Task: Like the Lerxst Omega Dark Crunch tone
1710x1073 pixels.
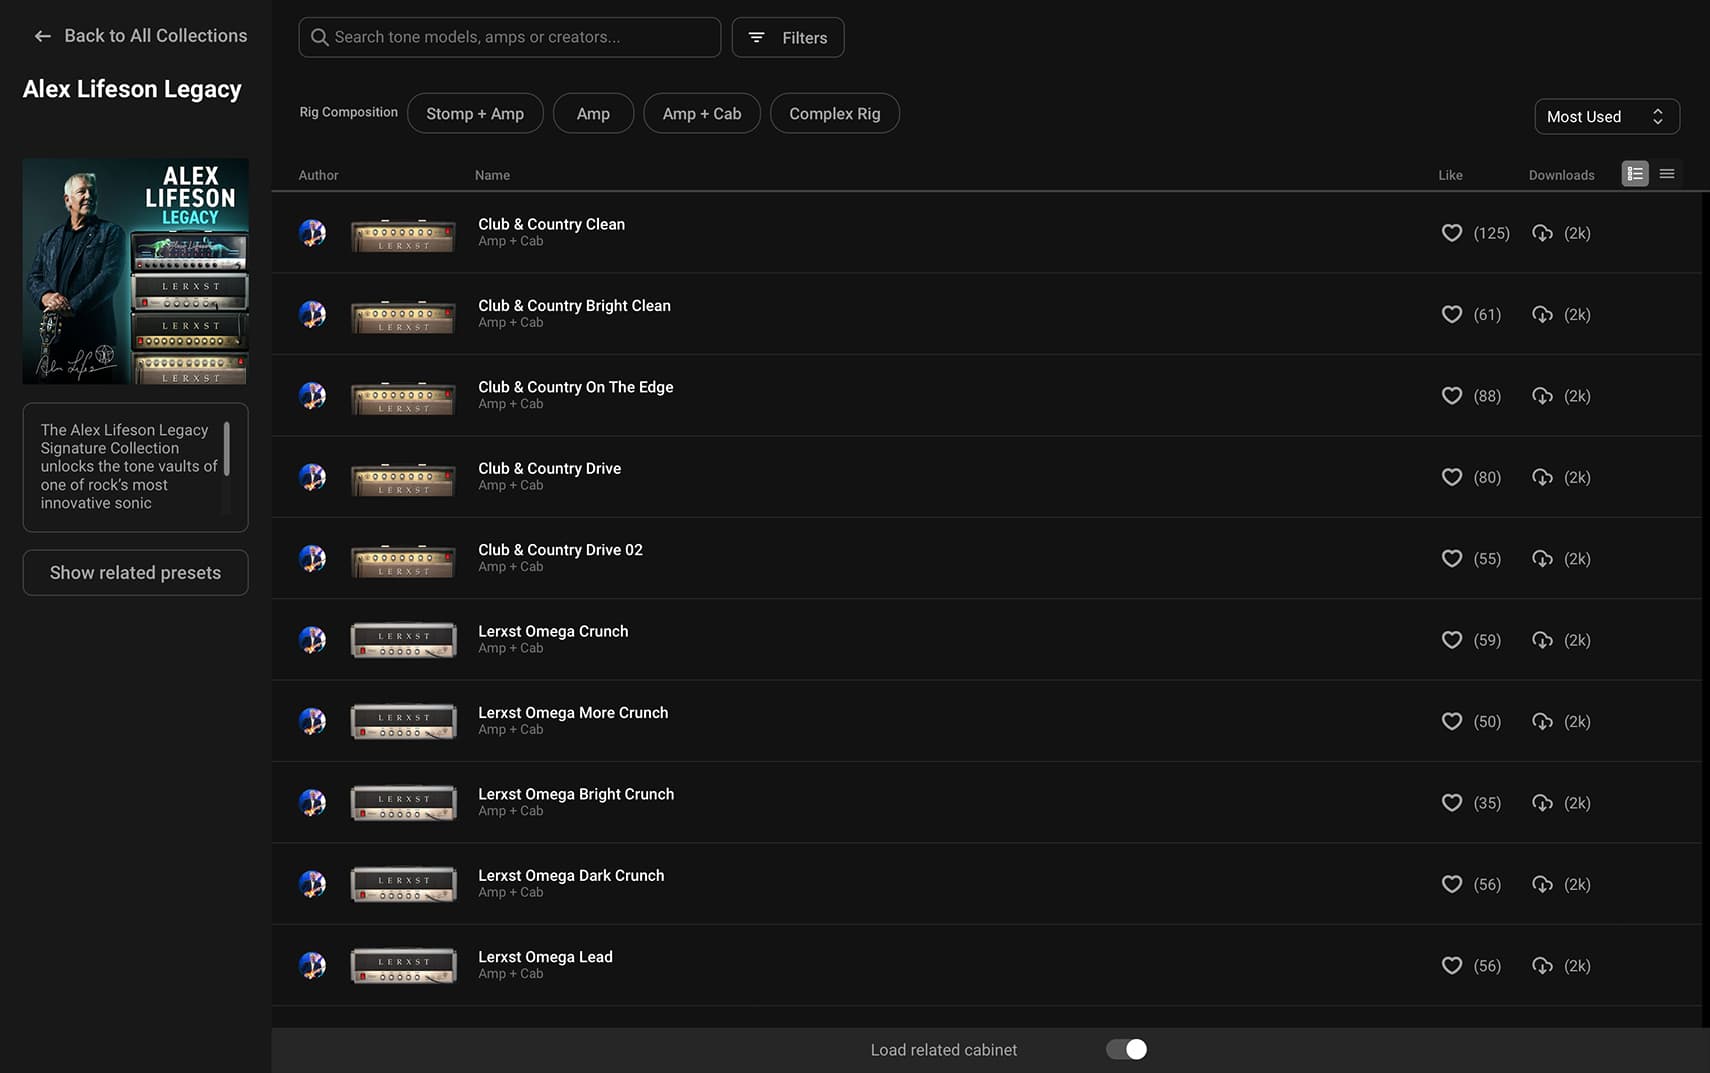Action: click(x=1452, y=884)
